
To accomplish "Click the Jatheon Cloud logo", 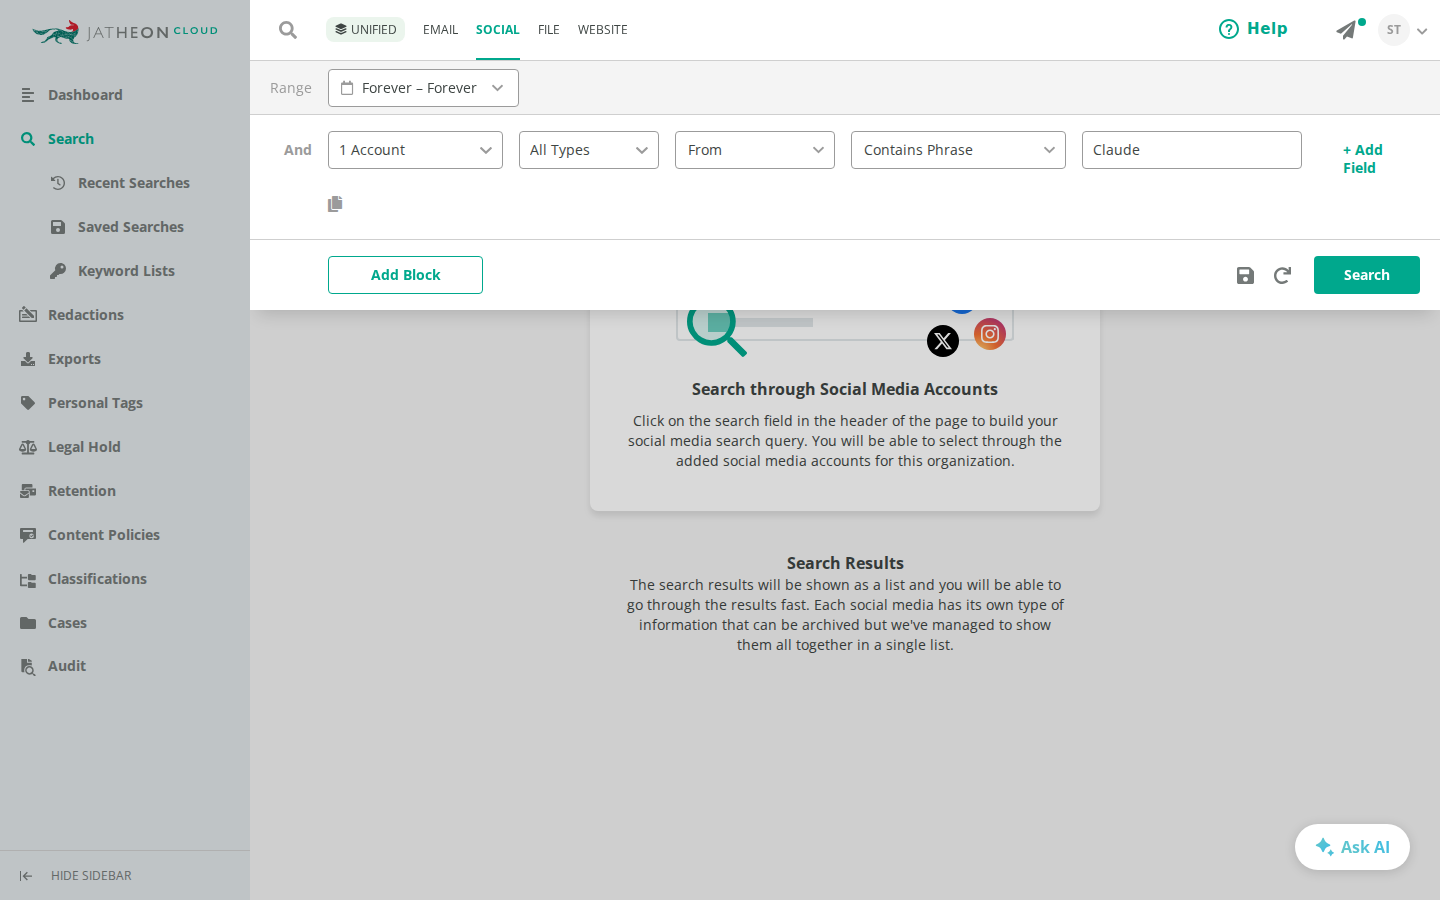I will pos(124,32).
